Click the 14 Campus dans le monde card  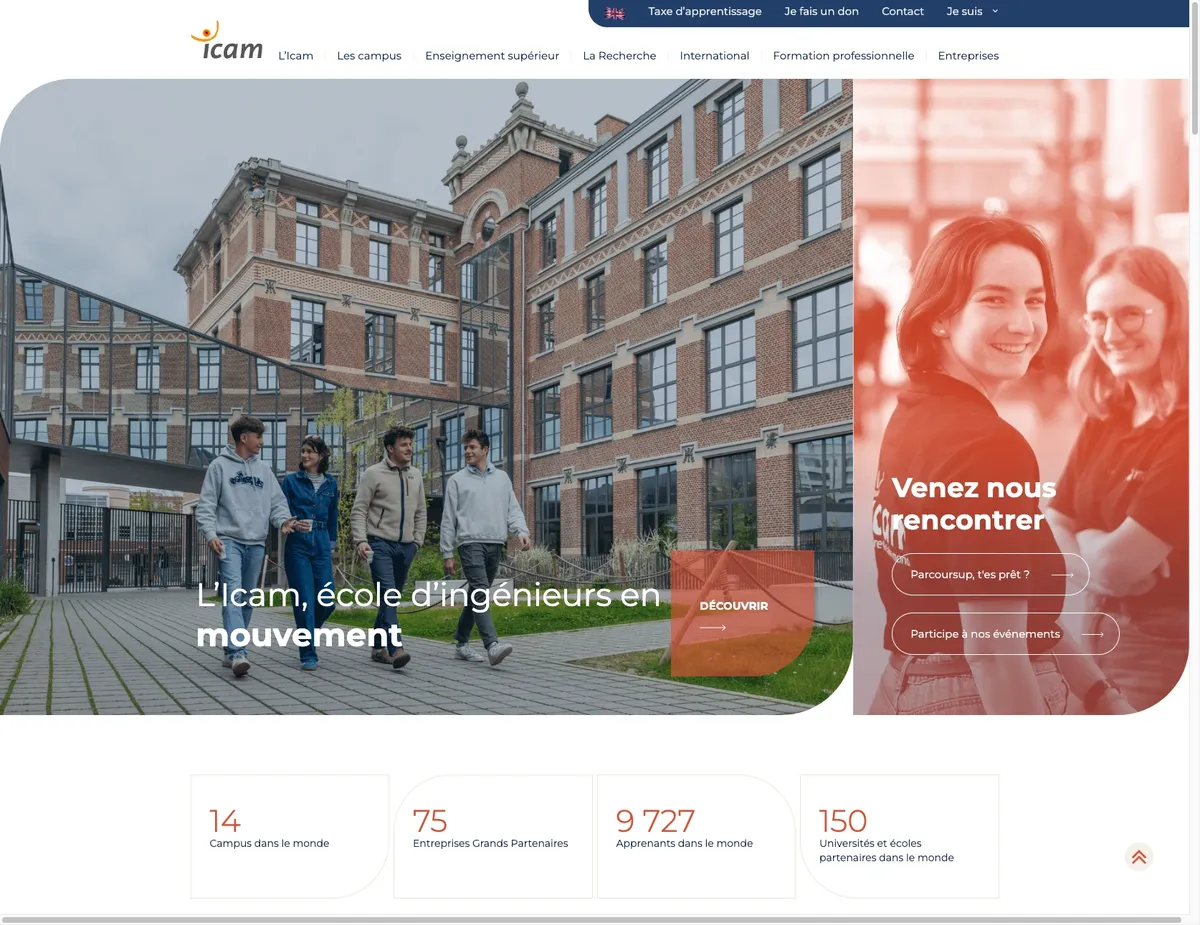pyautogui.click(x=290, y=837)
